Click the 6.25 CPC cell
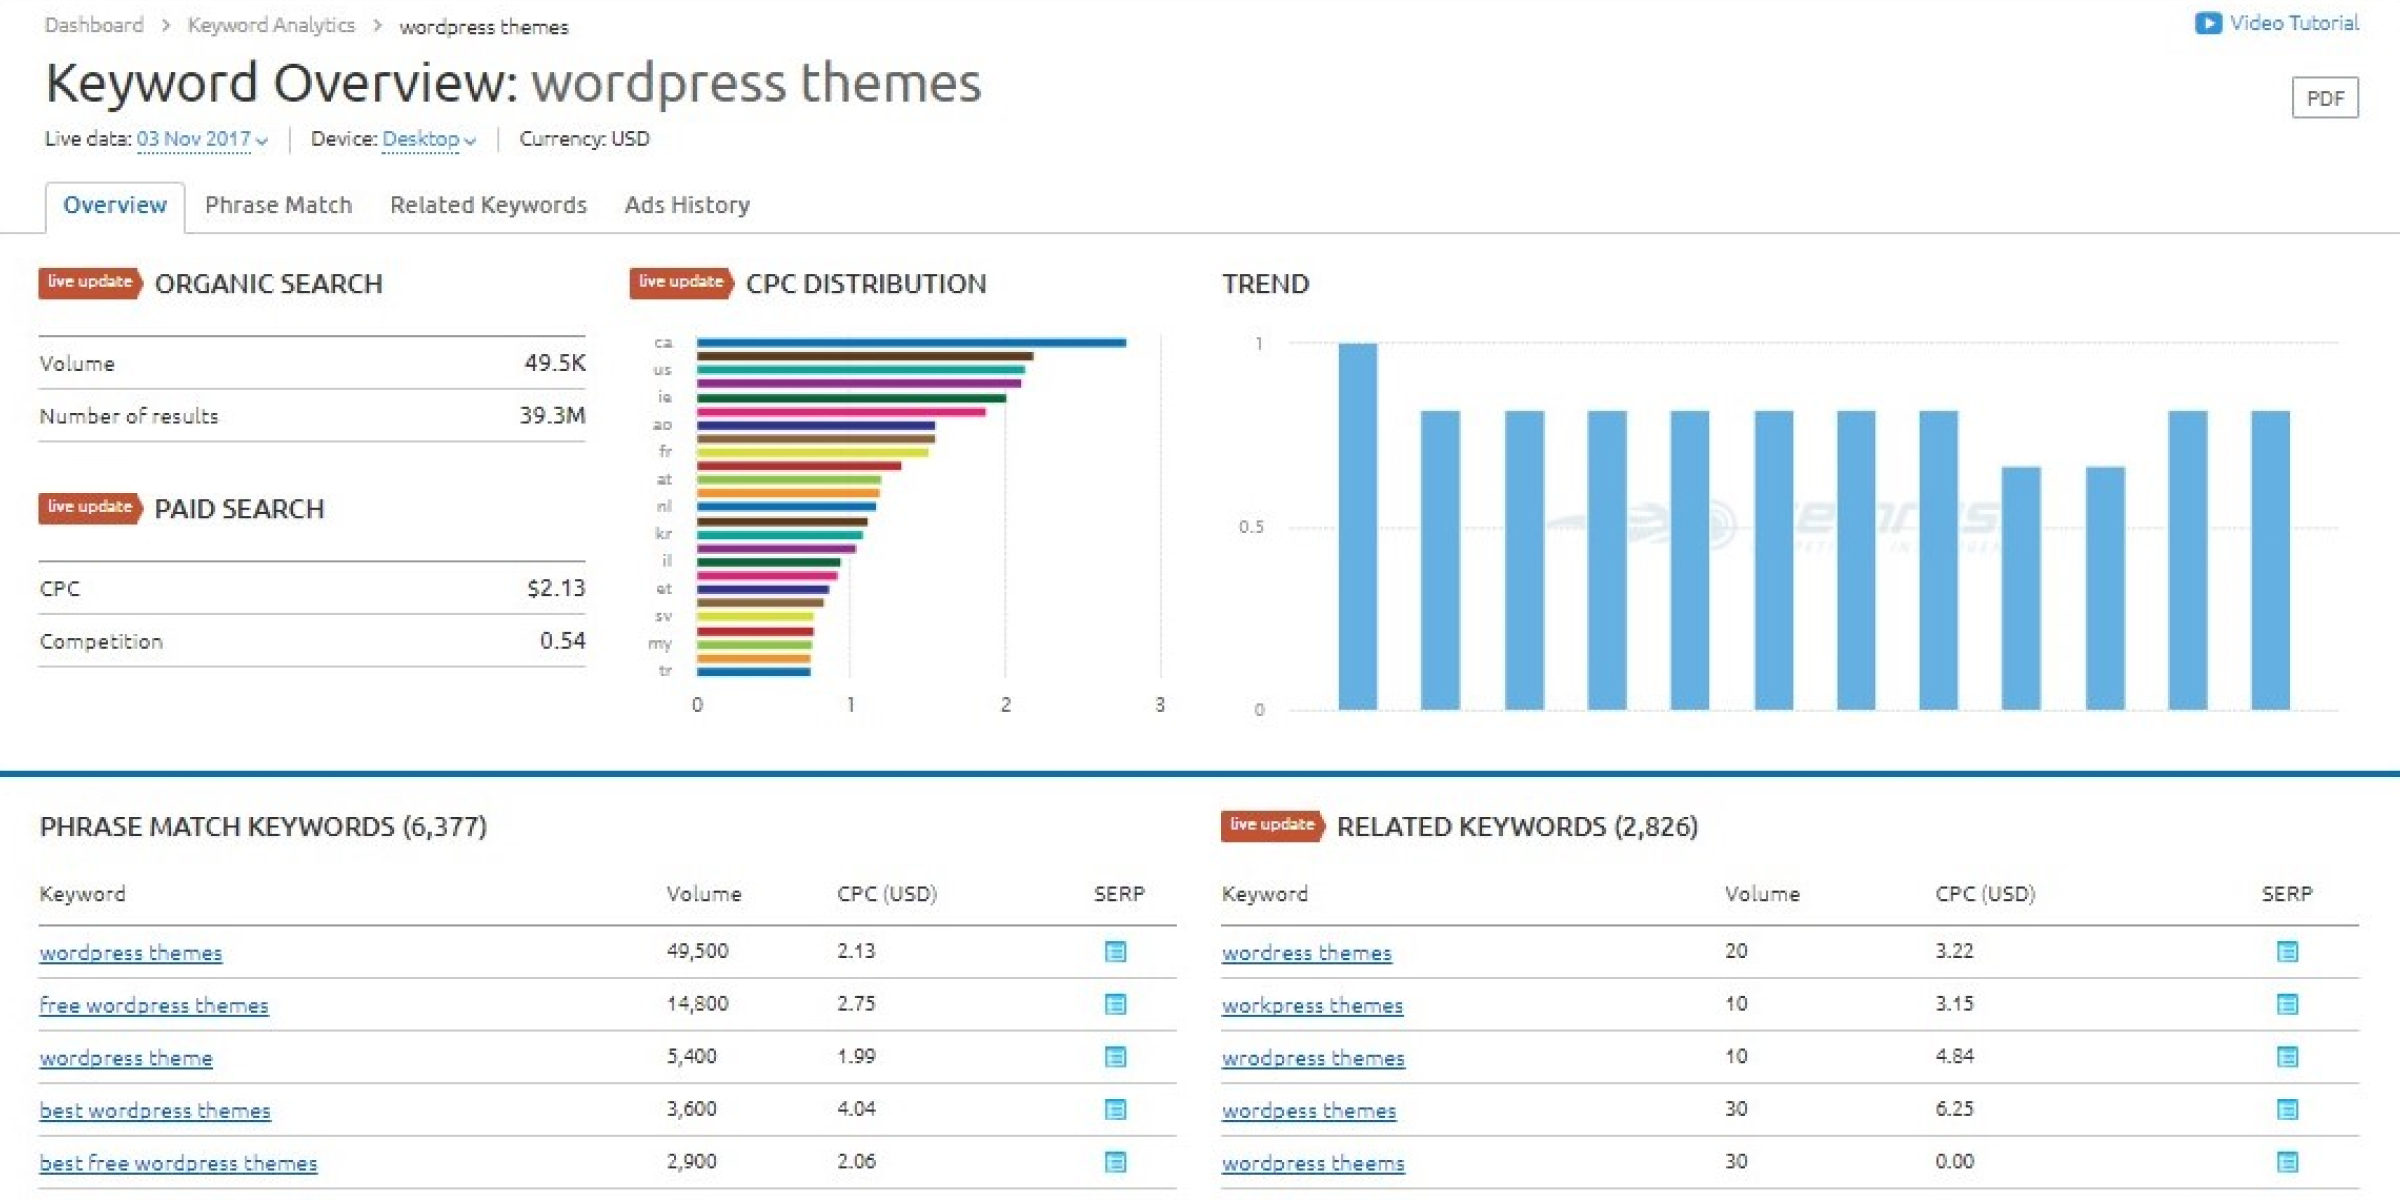The width and height of the screenshot is (2400, 1200). tap(1954, 1108)
